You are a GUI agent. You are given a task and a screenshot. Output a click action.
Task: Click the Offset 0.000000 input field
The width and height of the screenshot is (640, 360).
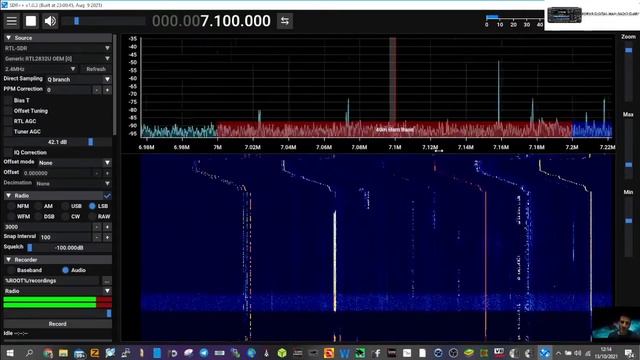pos(56,173)
